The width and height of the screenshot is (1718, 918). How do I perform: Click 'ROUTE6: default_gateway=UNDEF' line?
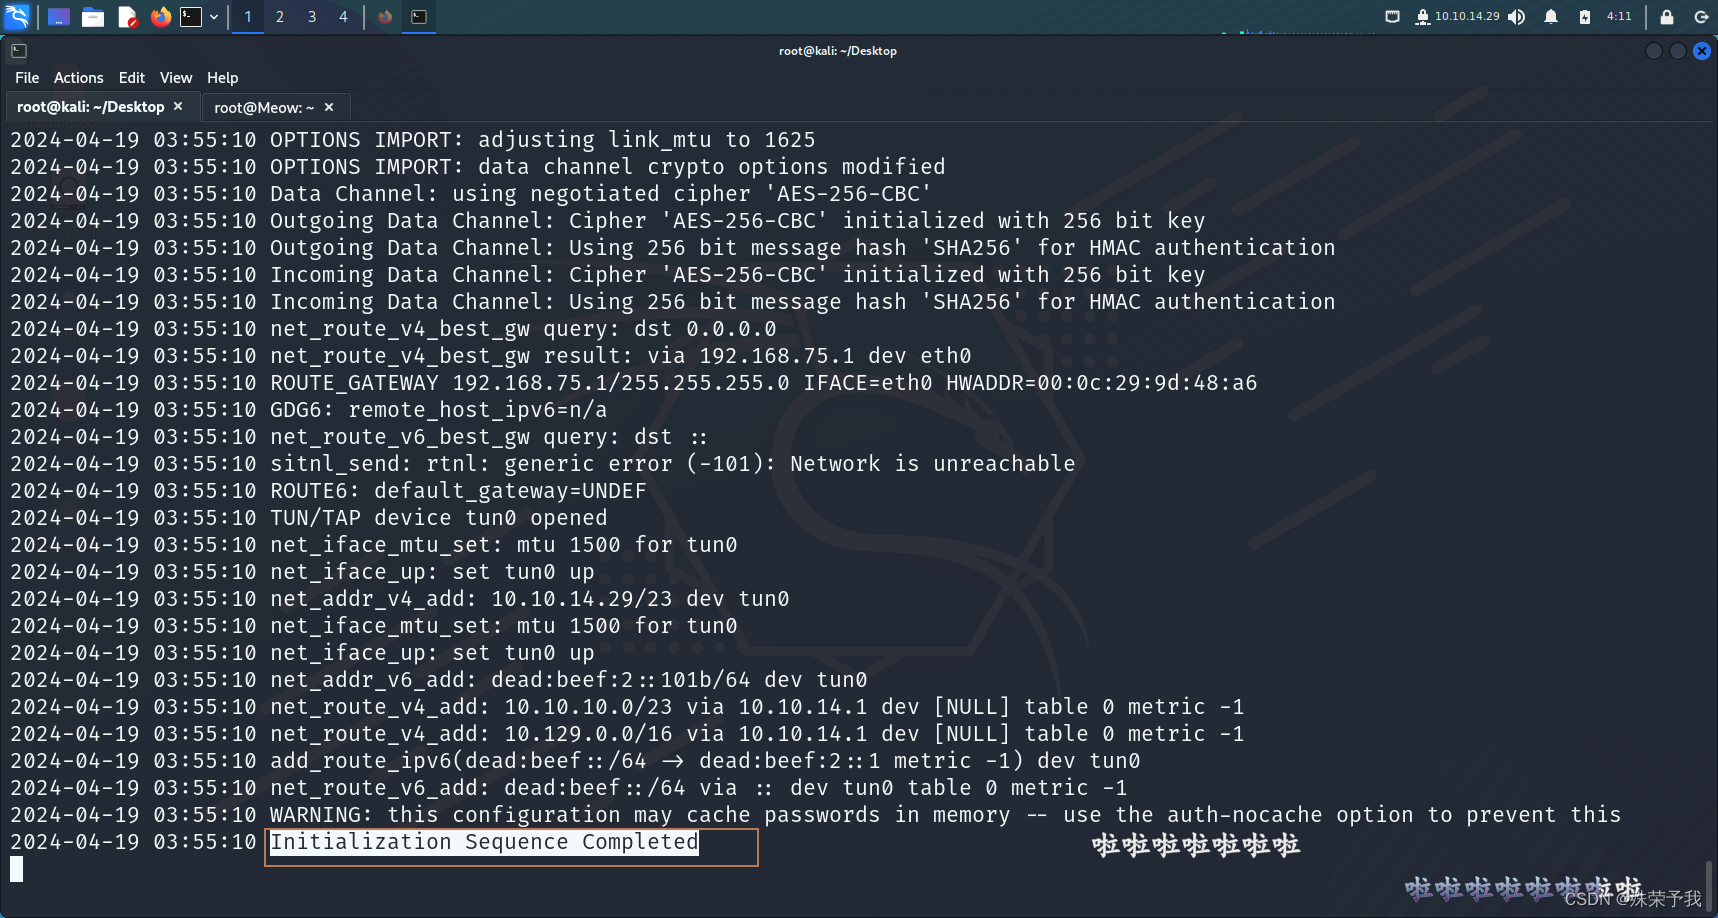pos(458,491)
